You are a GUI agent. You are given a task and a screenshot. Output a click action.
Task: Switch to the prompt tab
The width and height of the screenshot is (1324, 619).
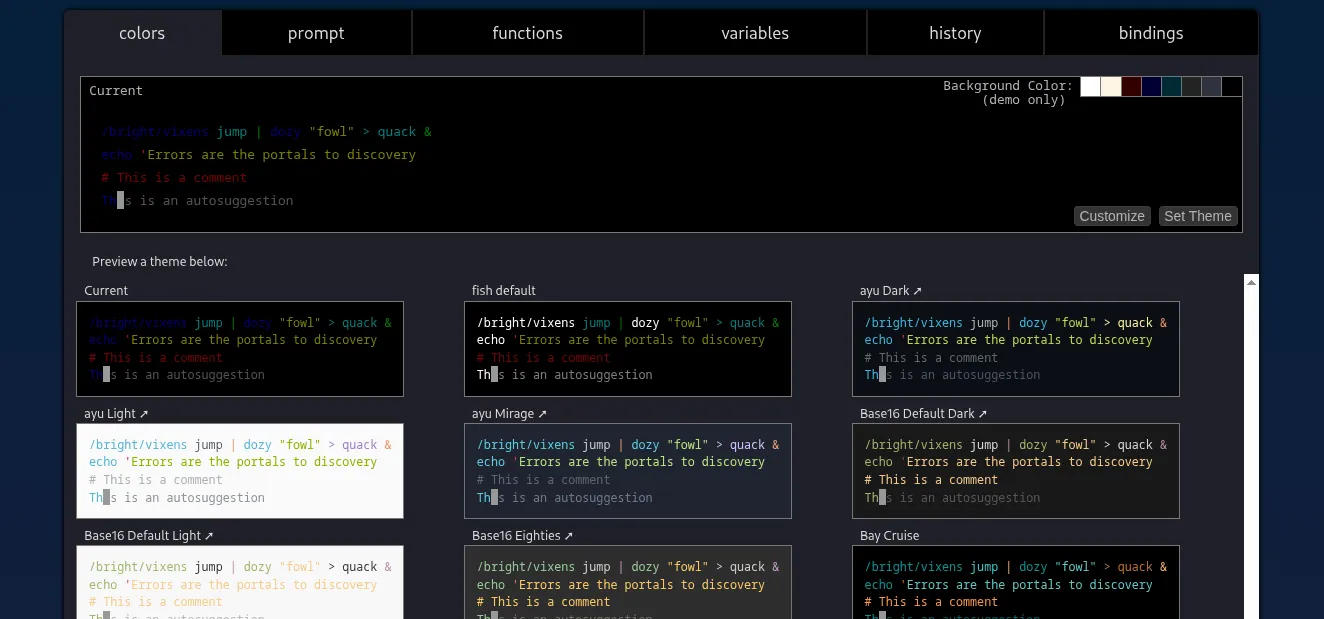(x=316, y=32)
